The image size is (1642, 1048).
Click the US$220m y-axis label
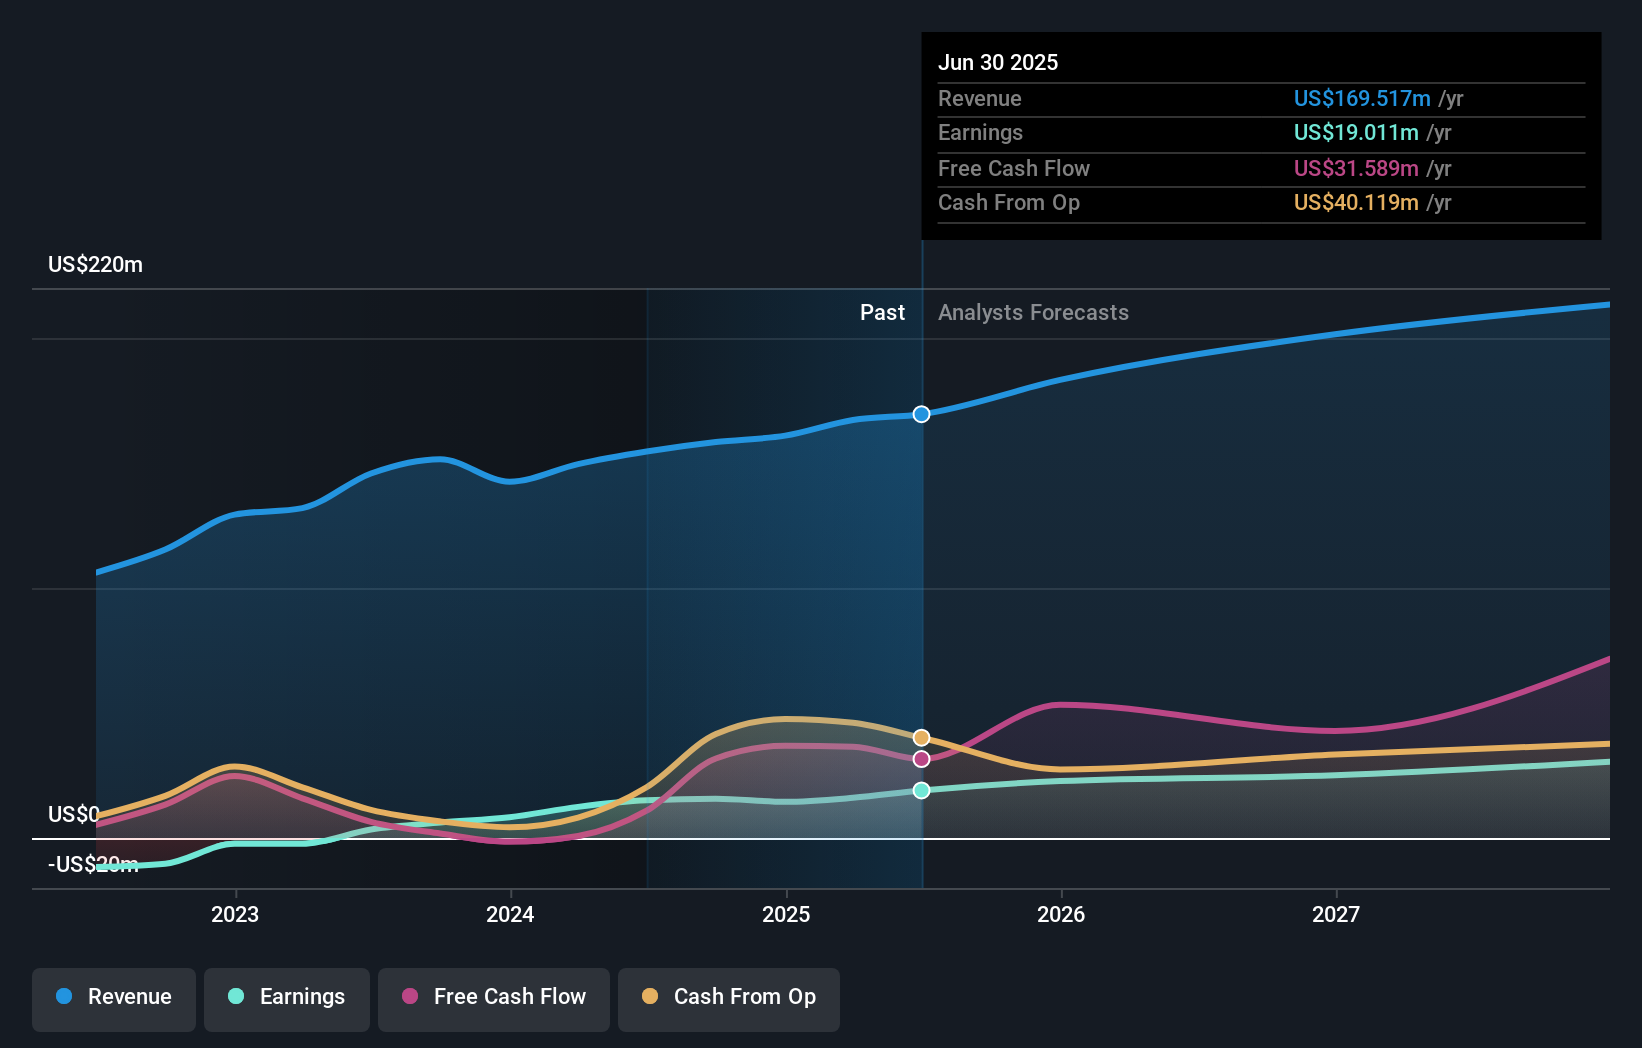tap(96, 265)
